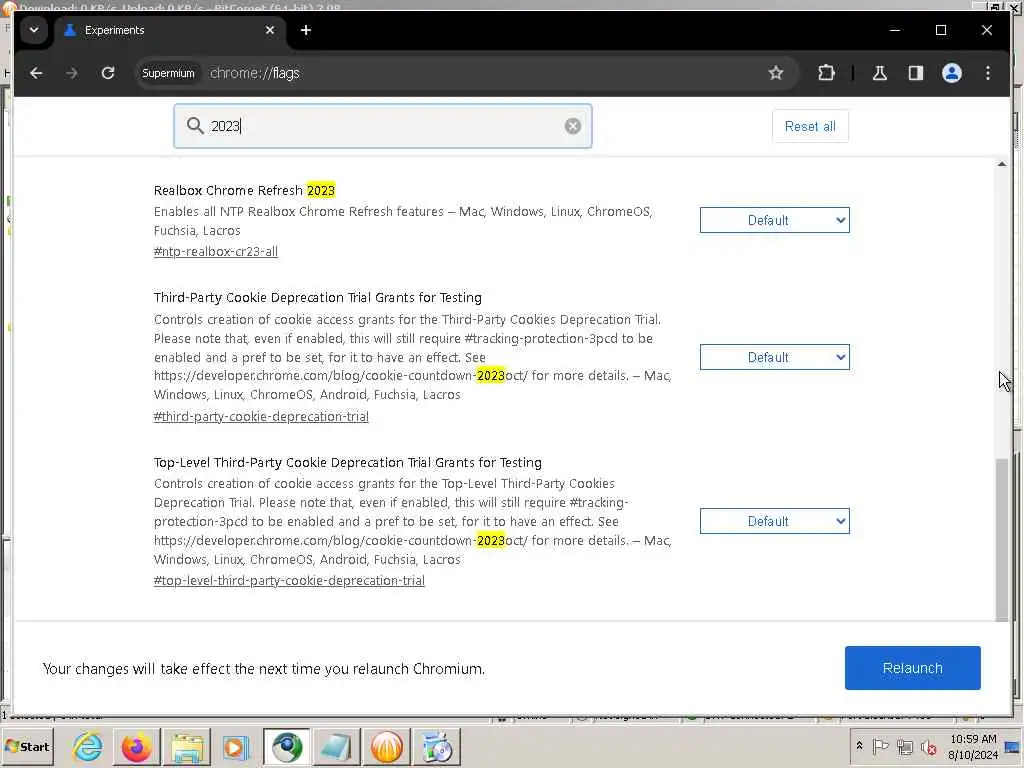
Task: Add a new tab with the plus button
Action: click(306, 30)
